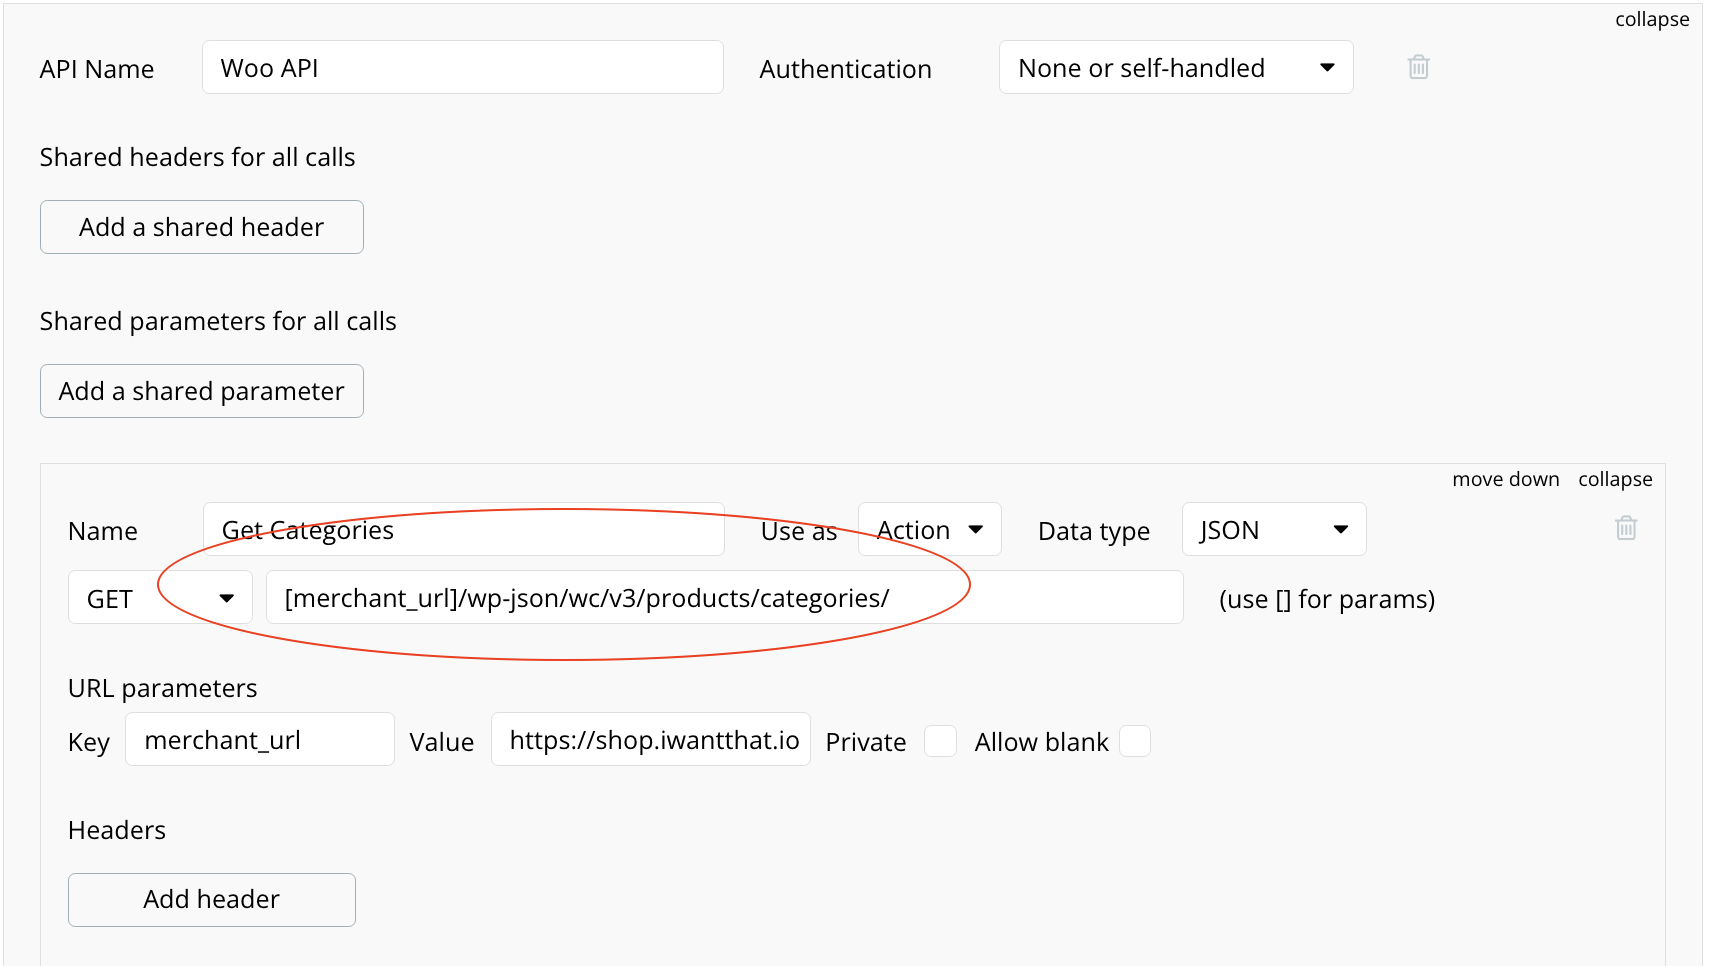Click the caret arrow on the Authentication selector

pyautogui.click(x=1327, y=67)
